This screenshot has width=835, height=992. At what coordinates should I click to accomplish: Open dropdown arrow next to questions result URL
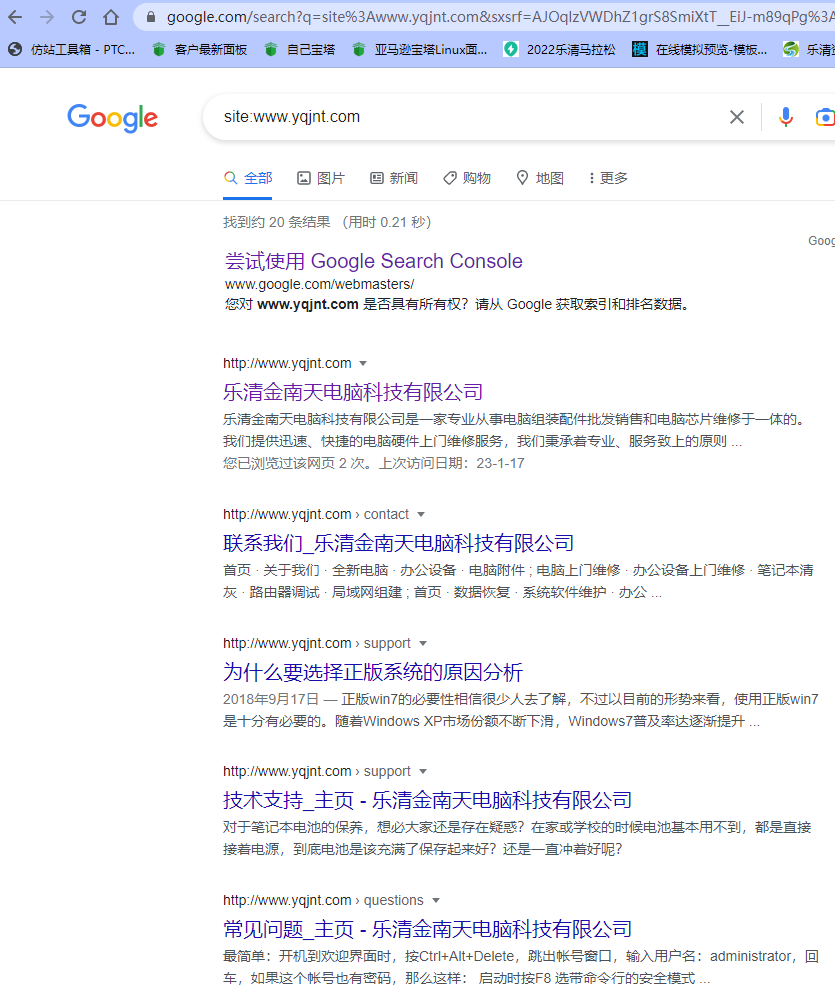[x=436, y=901]
